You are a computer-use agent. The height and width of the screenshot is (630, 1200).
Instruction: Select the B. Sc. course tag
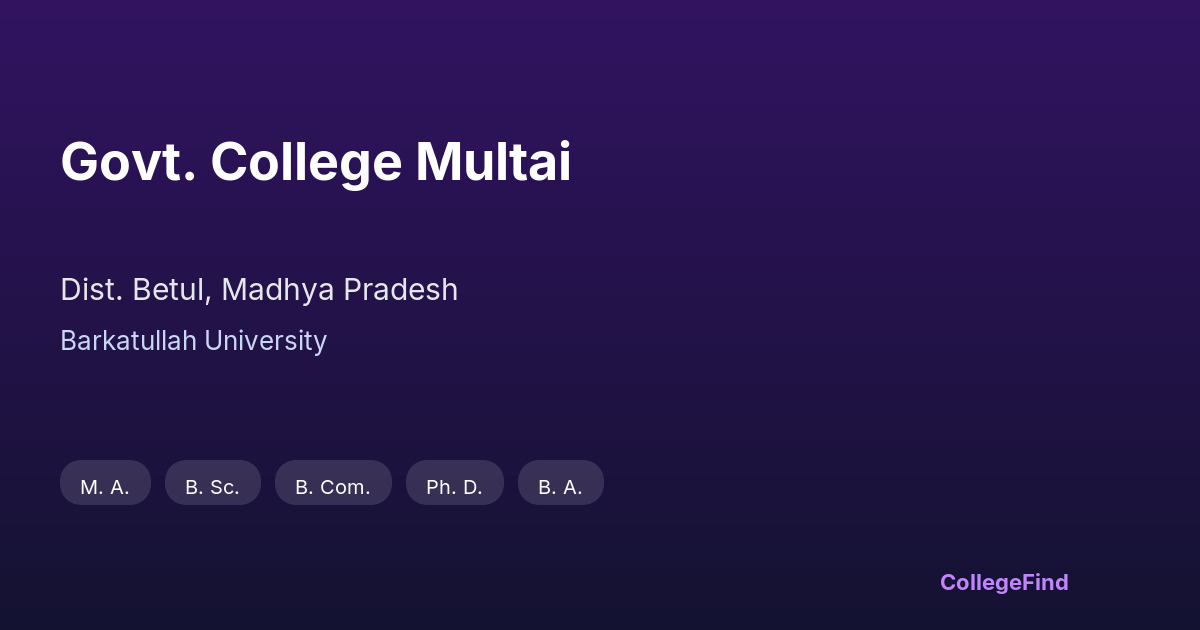click(x=212, y=483)
